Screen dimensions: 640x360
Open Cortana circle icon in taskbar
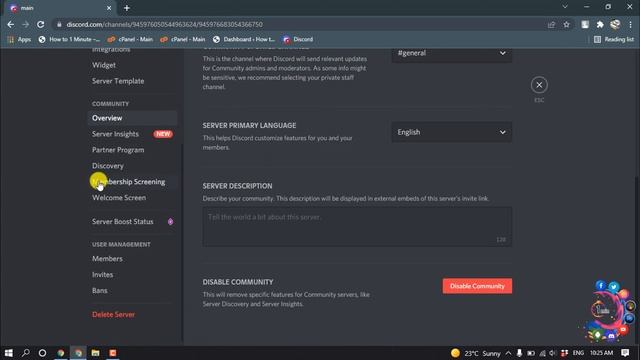click(42, 353)
